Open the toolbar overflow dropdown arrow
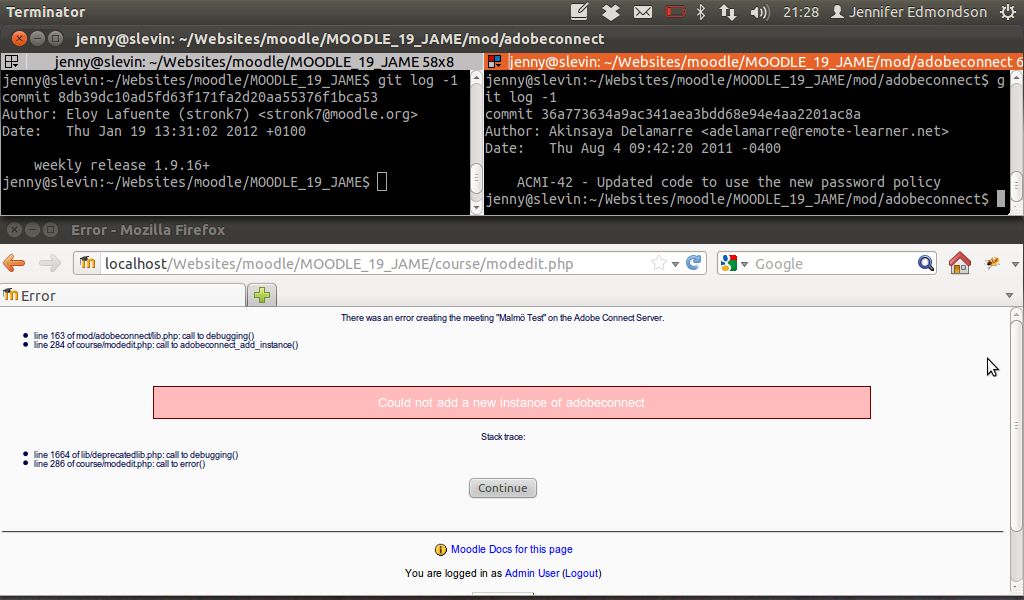 (1015, 264)
